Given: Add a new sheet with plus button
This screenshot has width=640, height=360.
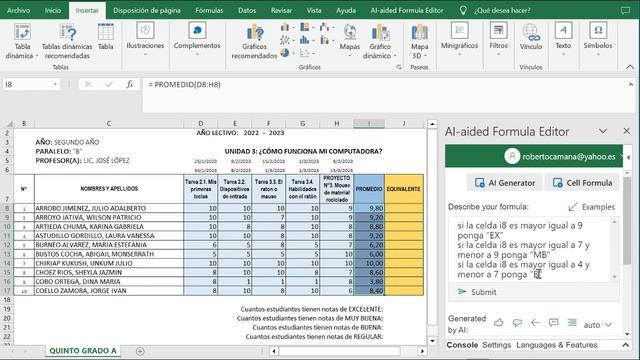Looking at the screenshot, I should (140, 351).
